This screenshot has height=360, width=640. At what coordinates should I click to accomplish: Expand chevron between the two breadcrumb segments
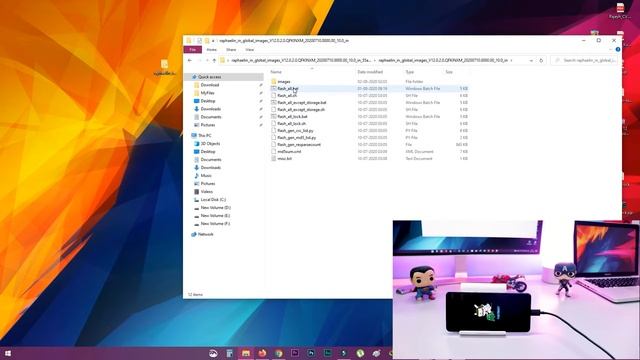tap(375, 60)
